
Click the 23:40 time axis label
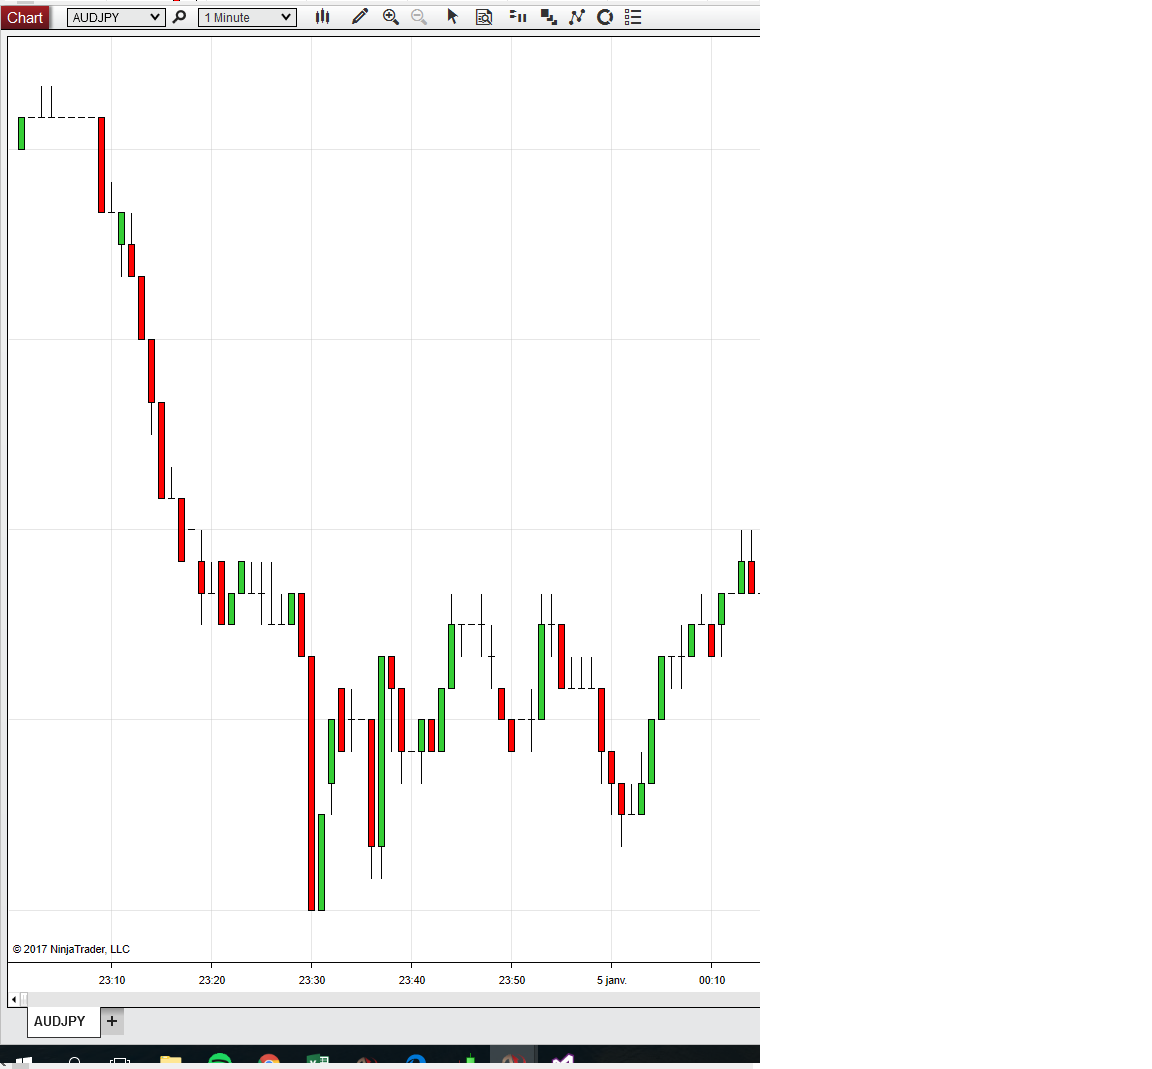412,980
